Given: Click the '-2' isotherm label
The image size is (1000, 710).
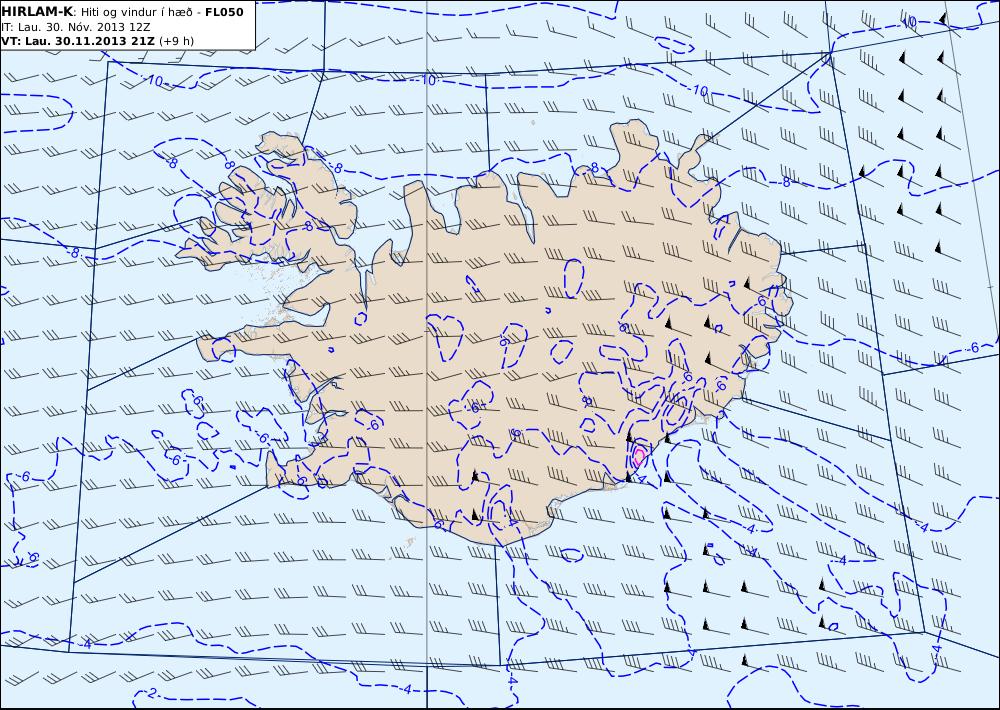Looking at the screenshot, I should (x=151, y=693).
